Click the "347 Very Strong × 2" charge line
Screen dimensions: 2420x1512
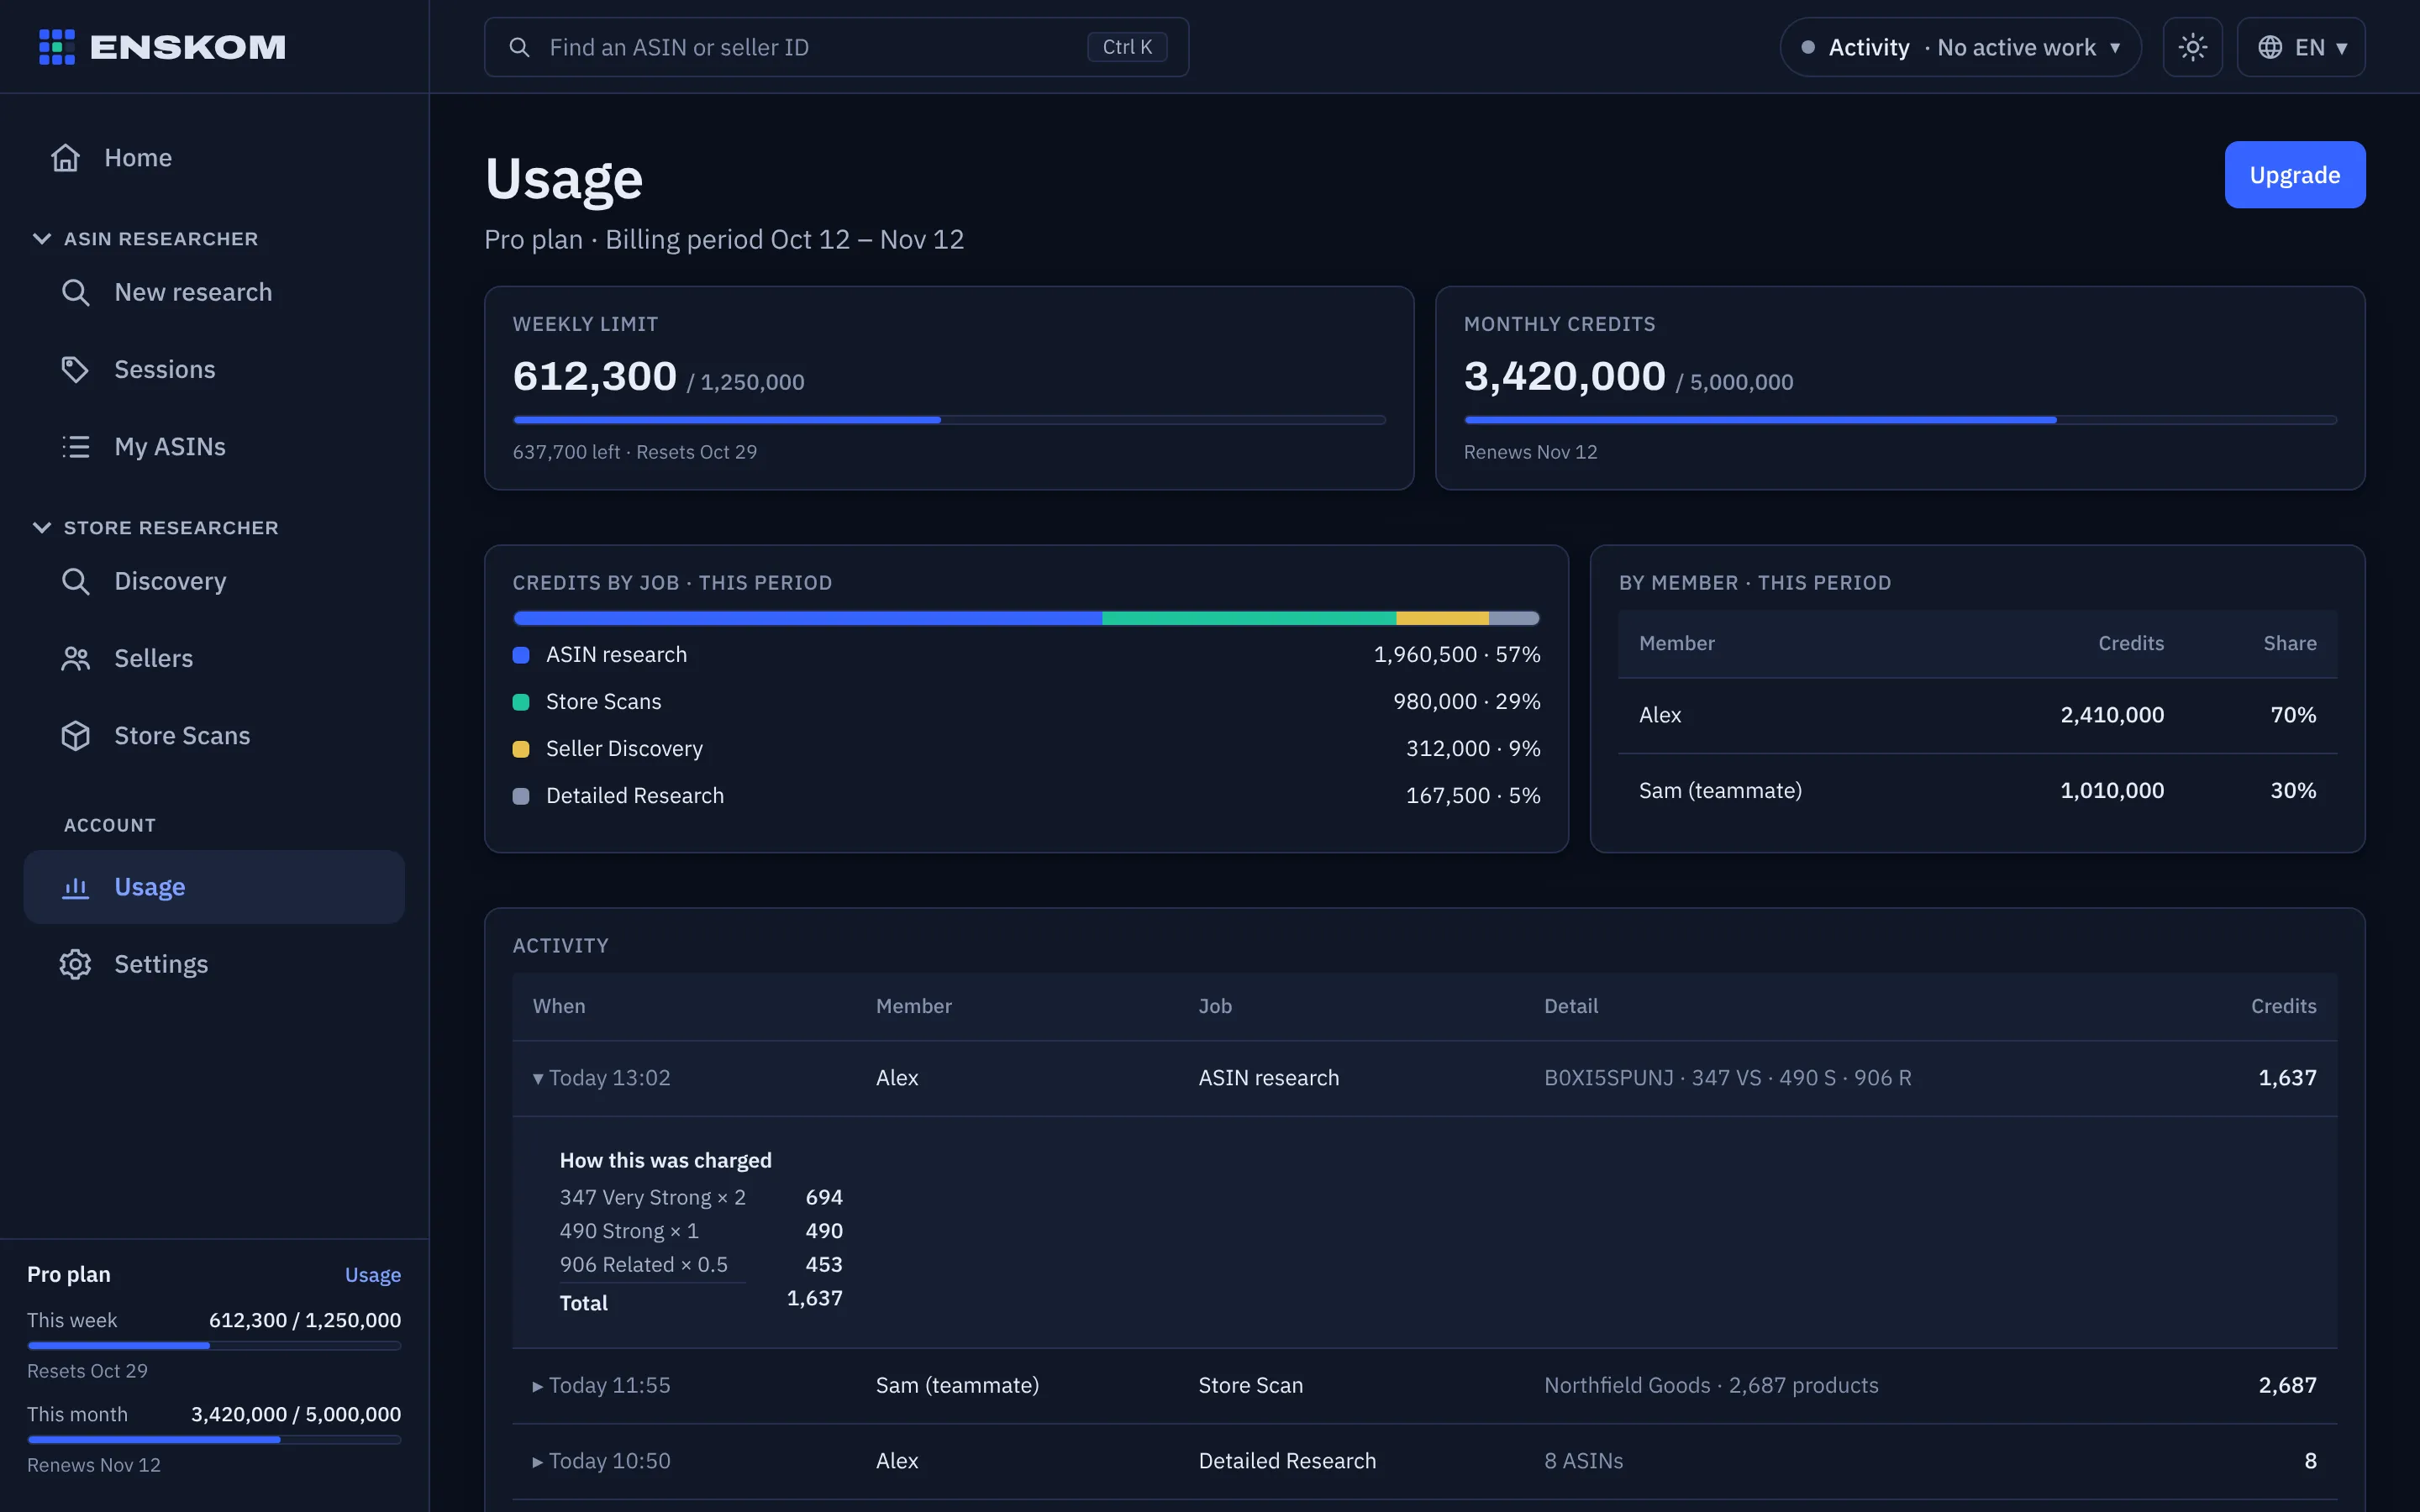click(653, 1198)
